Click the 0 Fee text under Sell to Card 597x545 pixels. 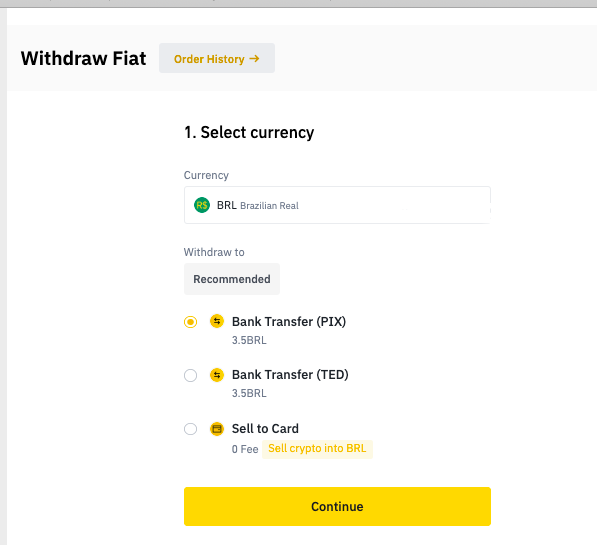pyautogui.click(x=245, y=449)
